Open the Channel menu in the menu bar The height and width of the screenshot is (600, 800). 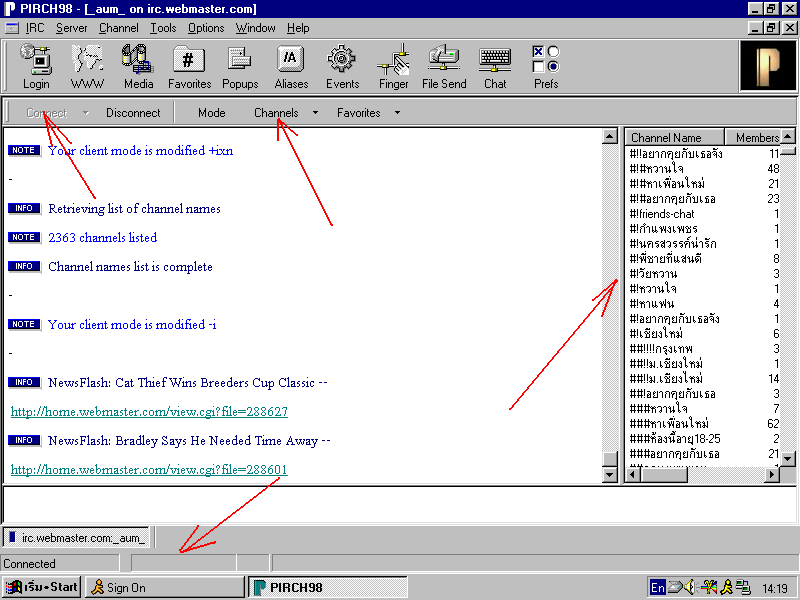[x=118, y=28]
